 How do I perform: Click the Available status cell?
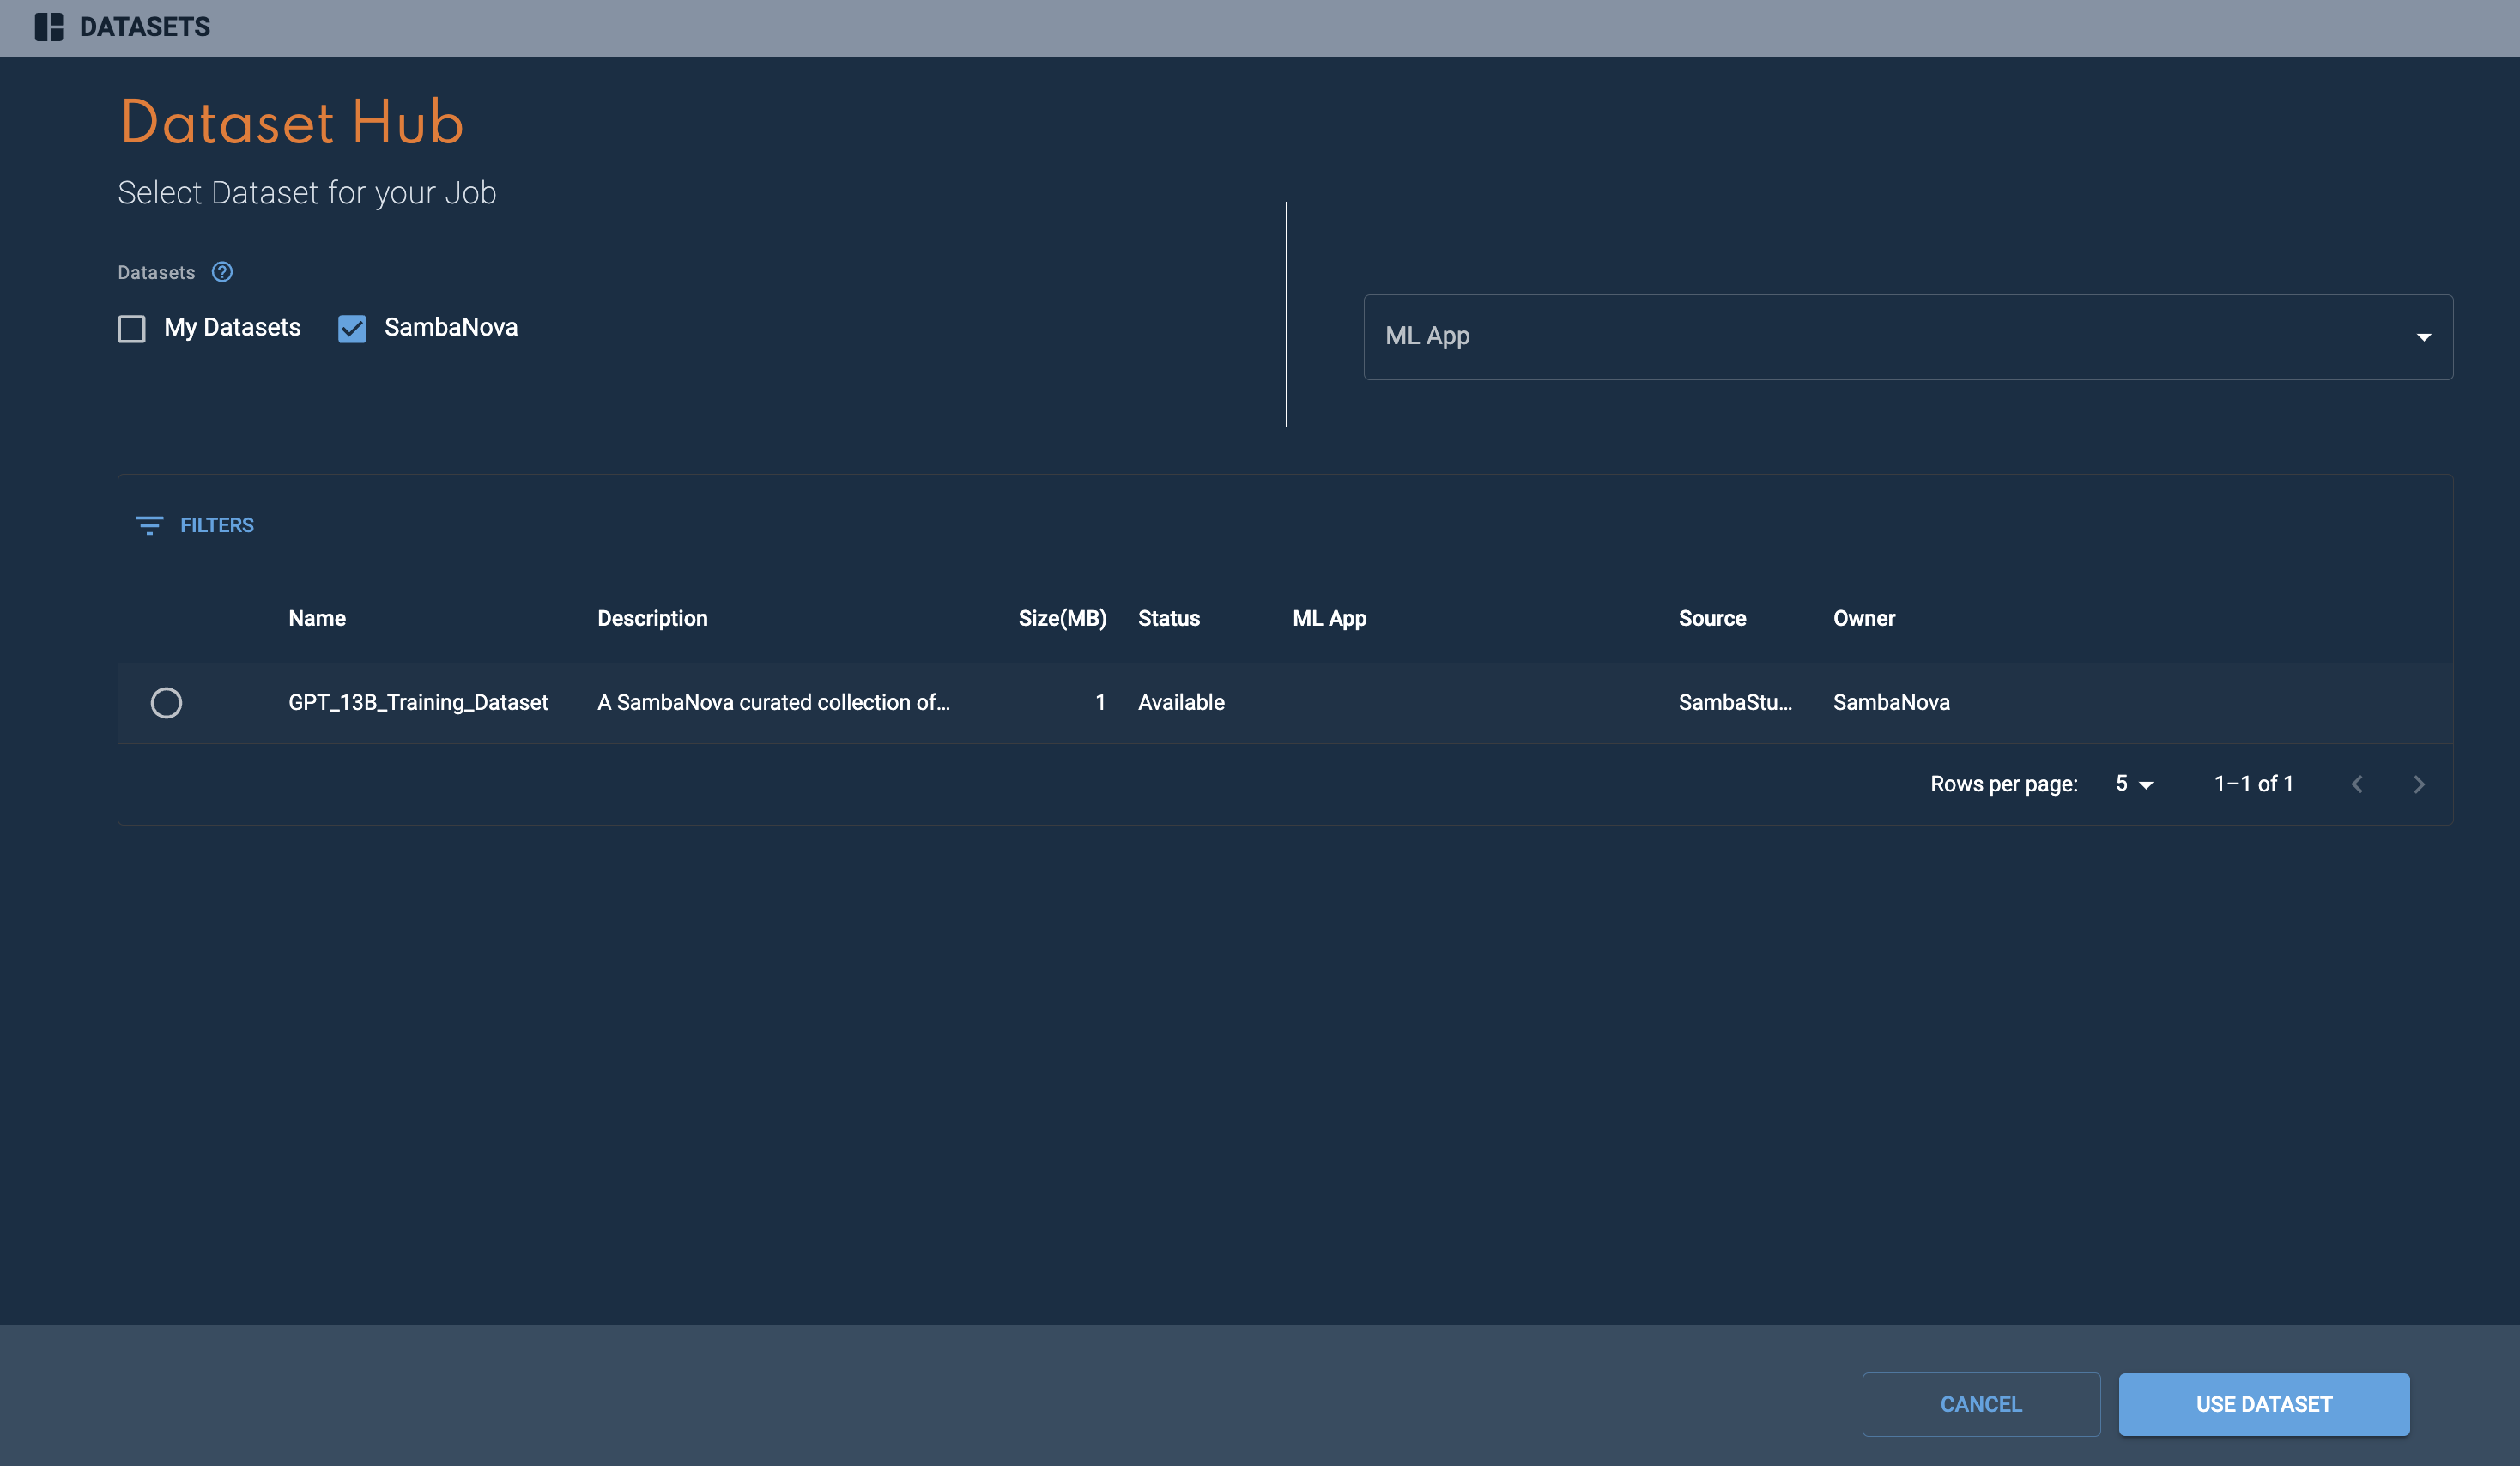coord(1181,702)
